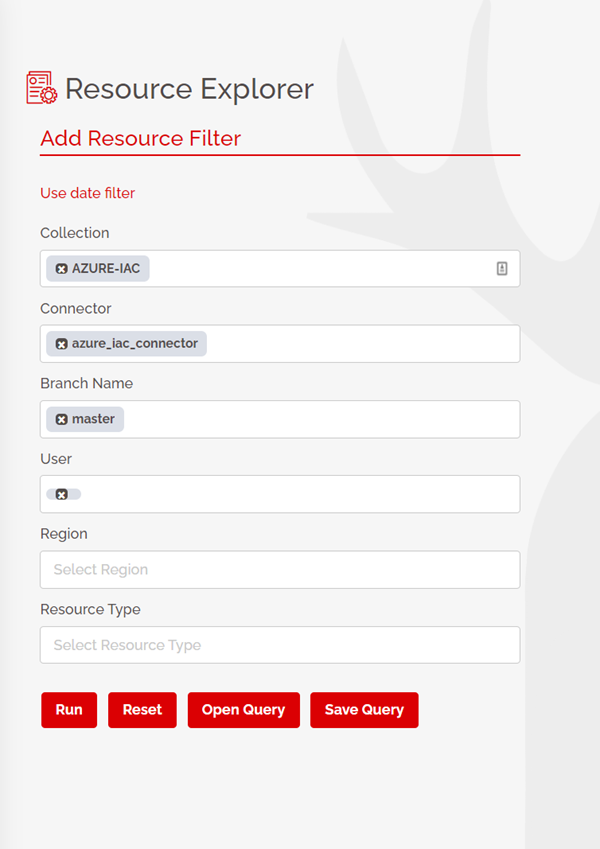Screen dimensions: 600x849
Task: Click the Open Query button
Action: click(243, 710)
